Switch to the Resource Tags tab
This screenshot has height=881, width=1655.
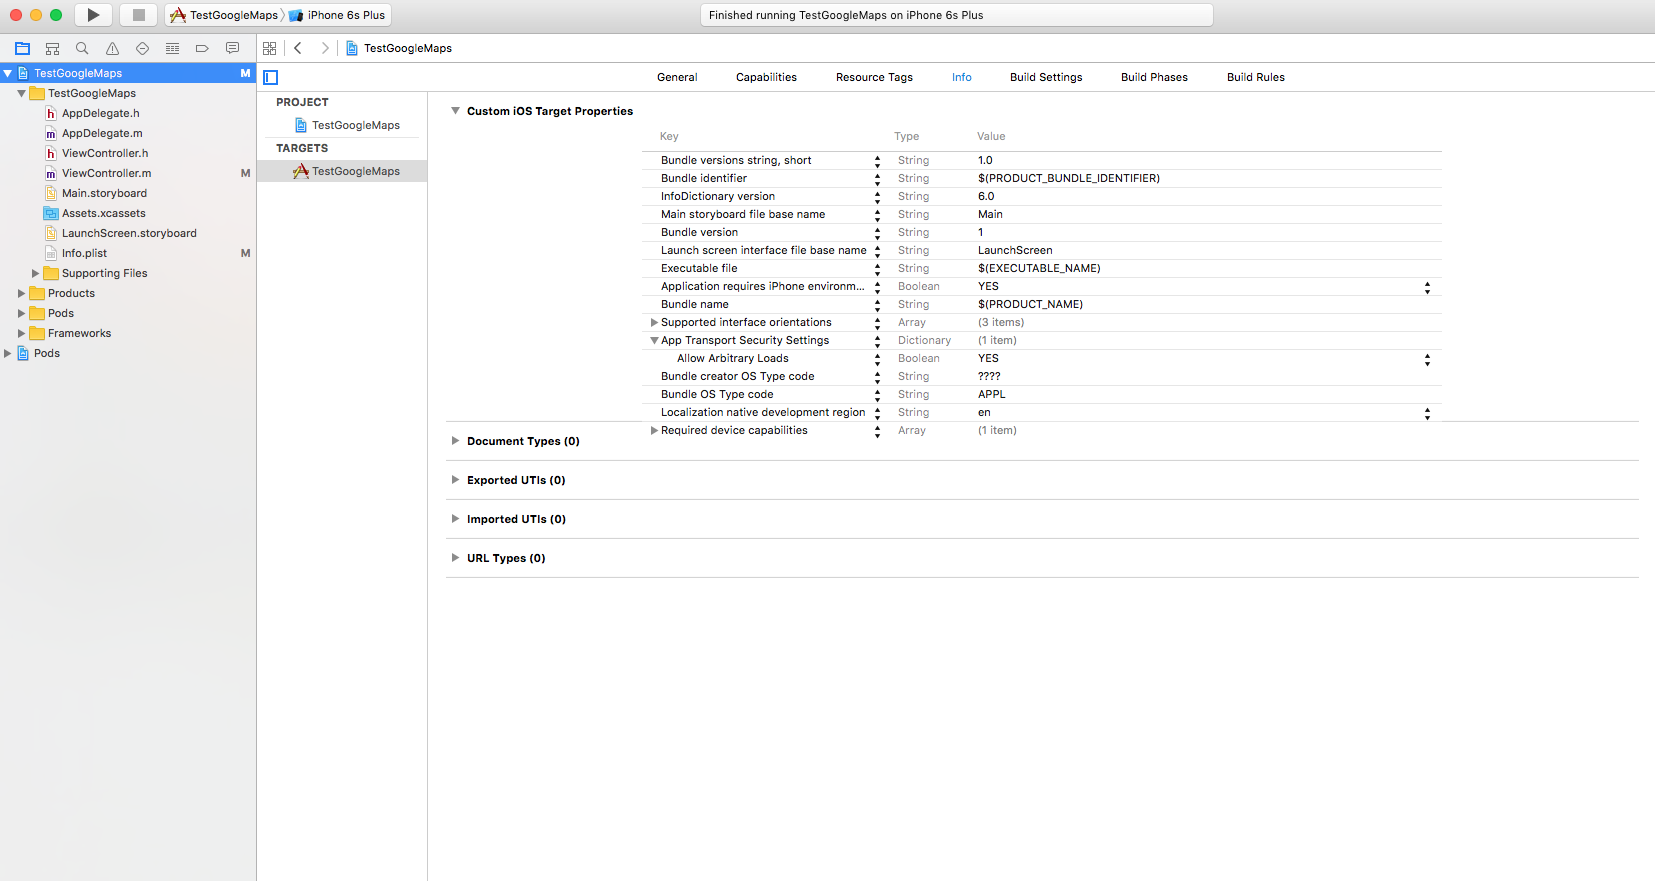(874, 77)
